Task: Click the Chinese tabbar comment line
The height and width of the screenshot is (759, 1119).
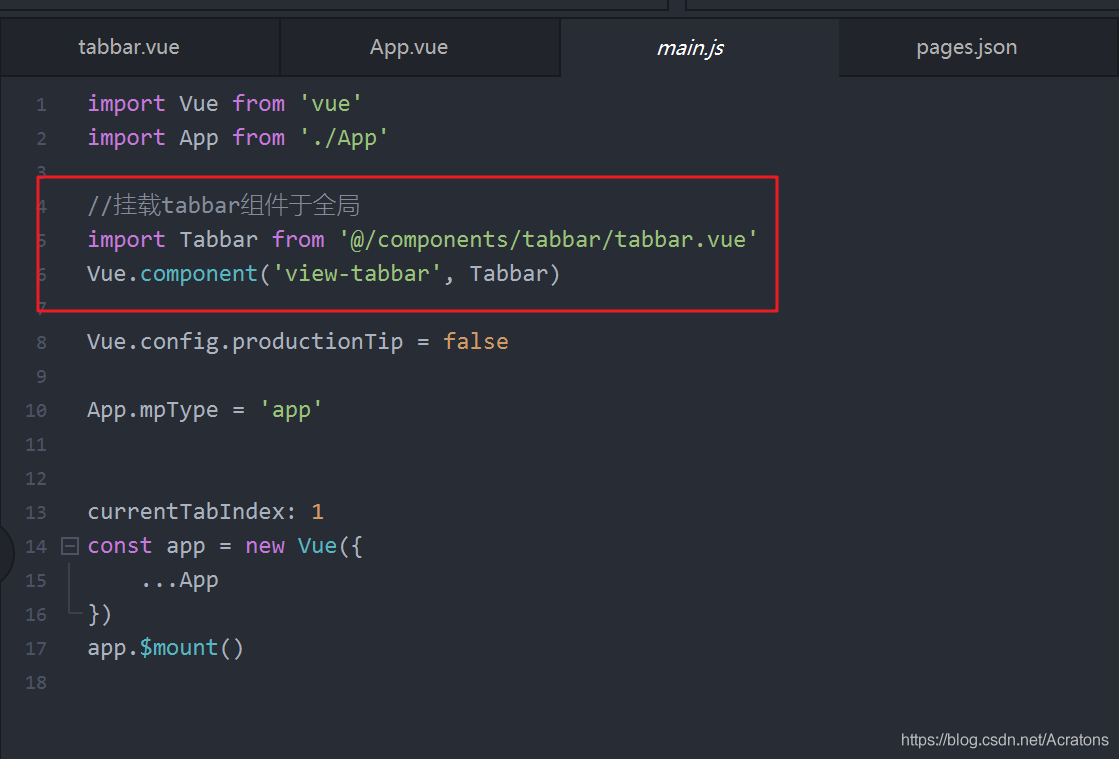Action: 223,206
